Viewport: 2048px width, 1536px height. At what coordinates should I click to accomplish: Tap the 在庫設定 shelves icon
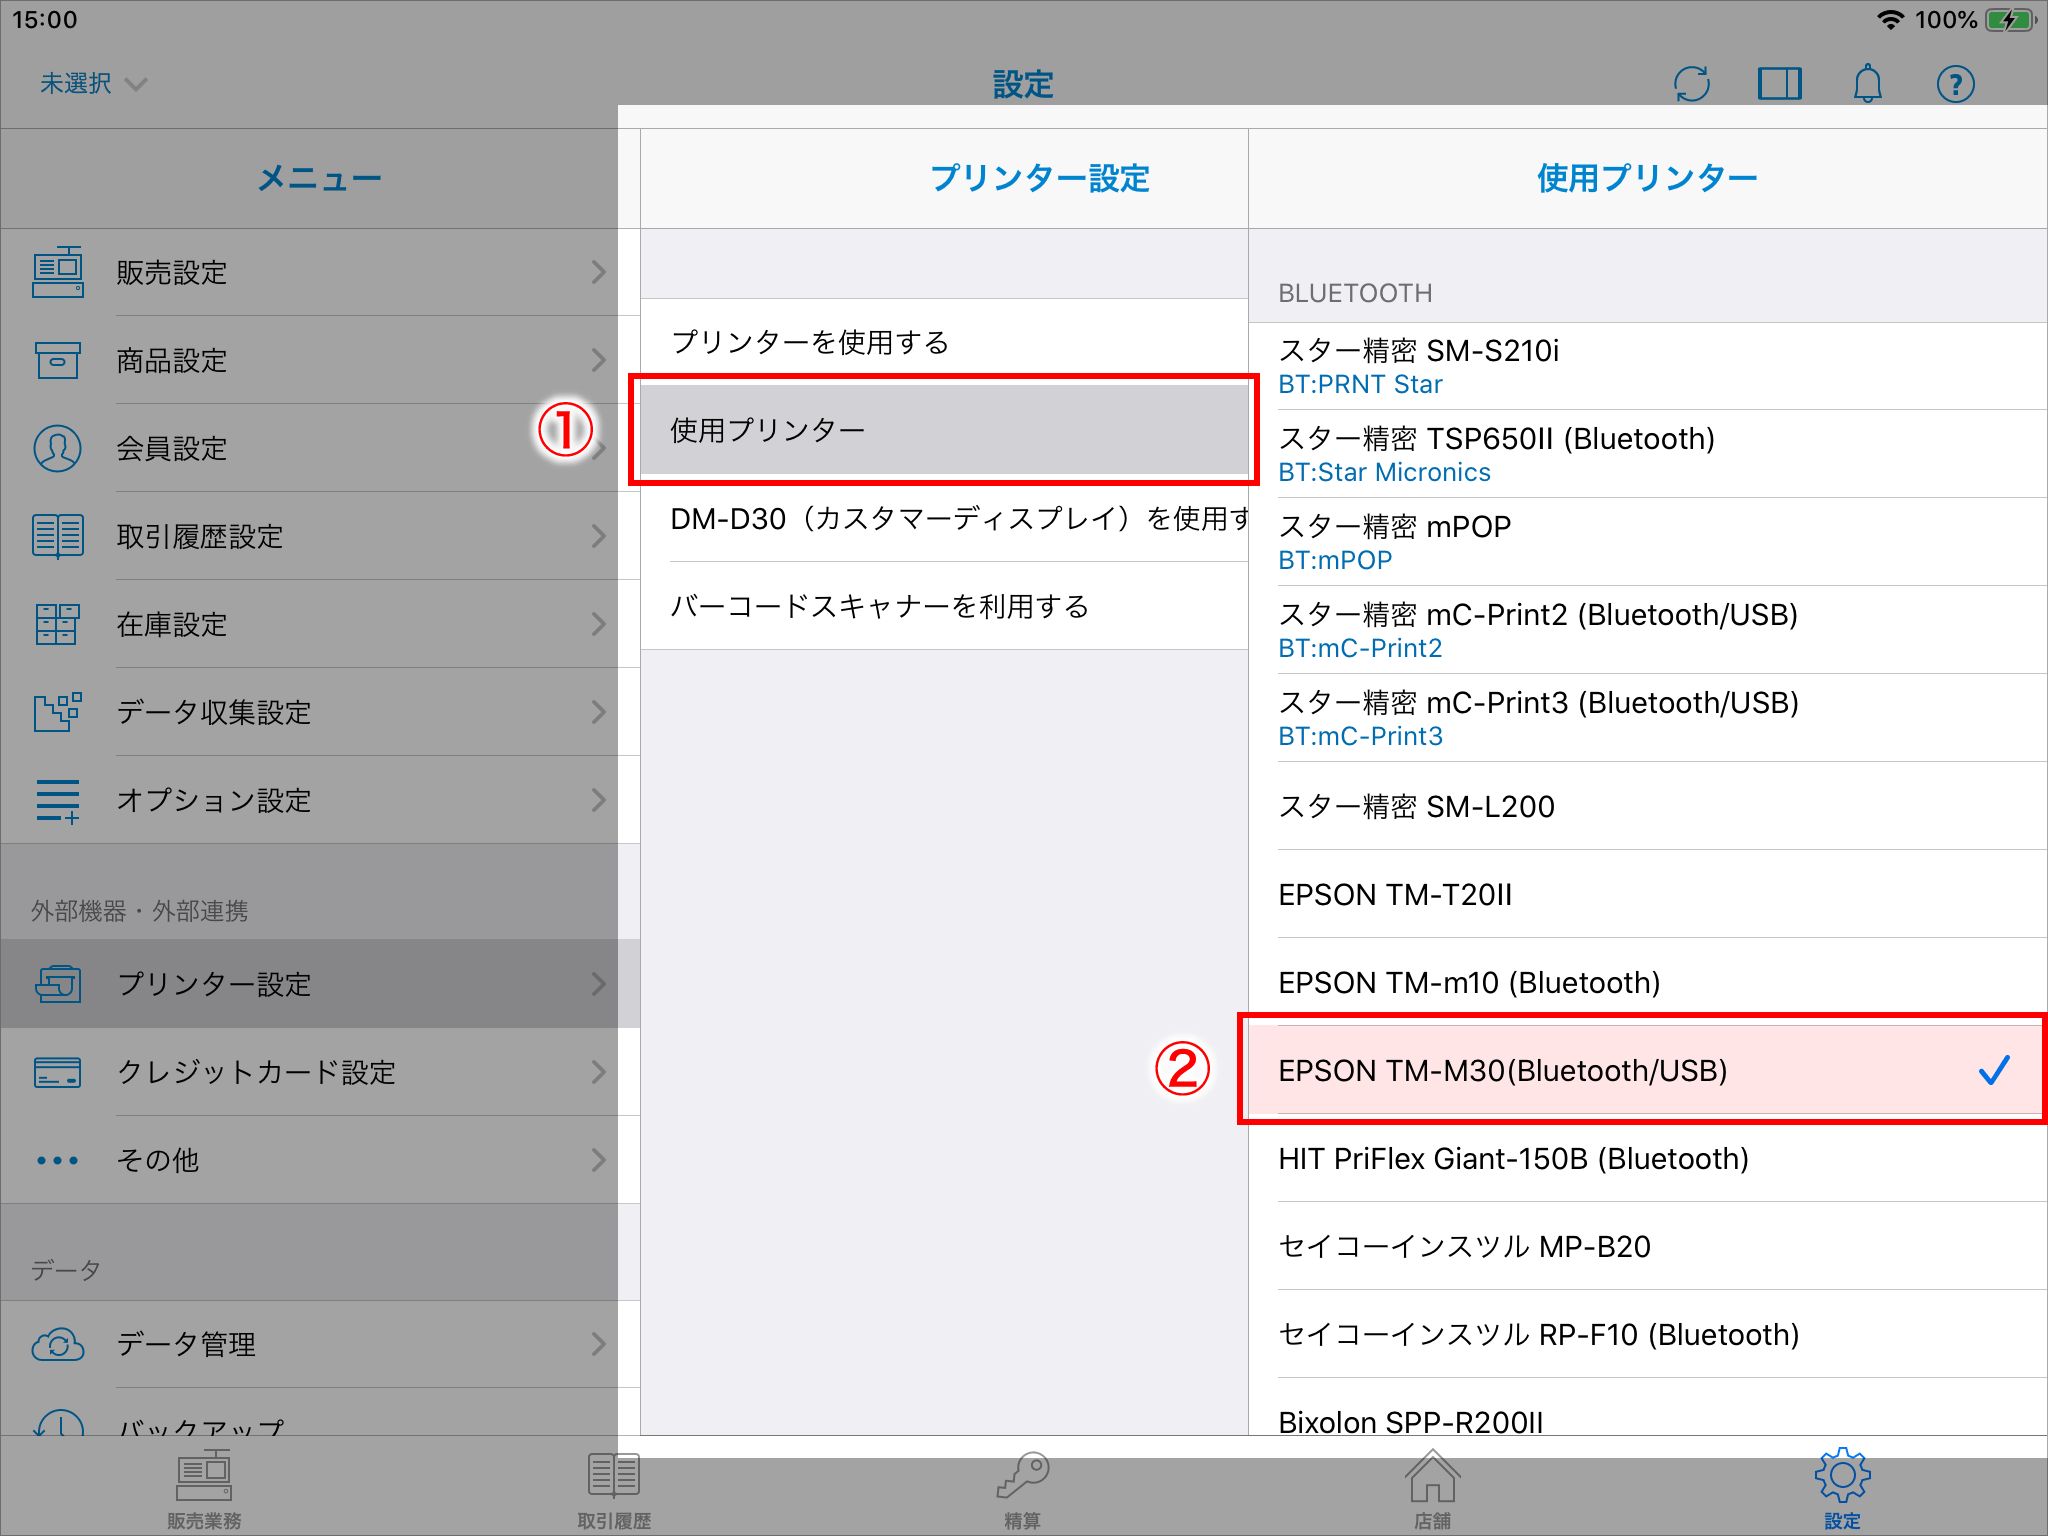point(58,624)
